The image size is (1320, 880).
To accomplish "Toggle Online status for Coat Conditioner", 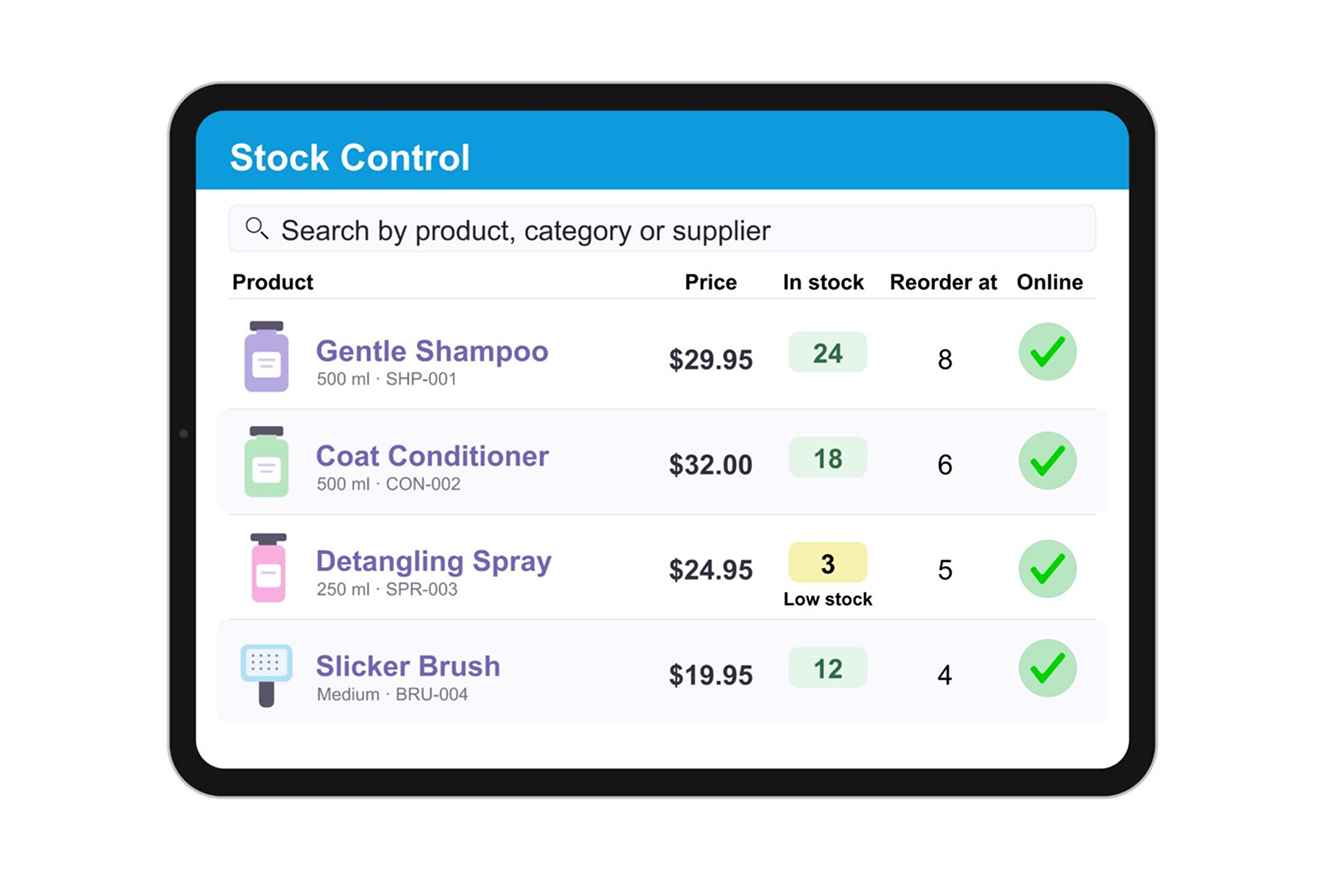I will (x=1047, y=460).
